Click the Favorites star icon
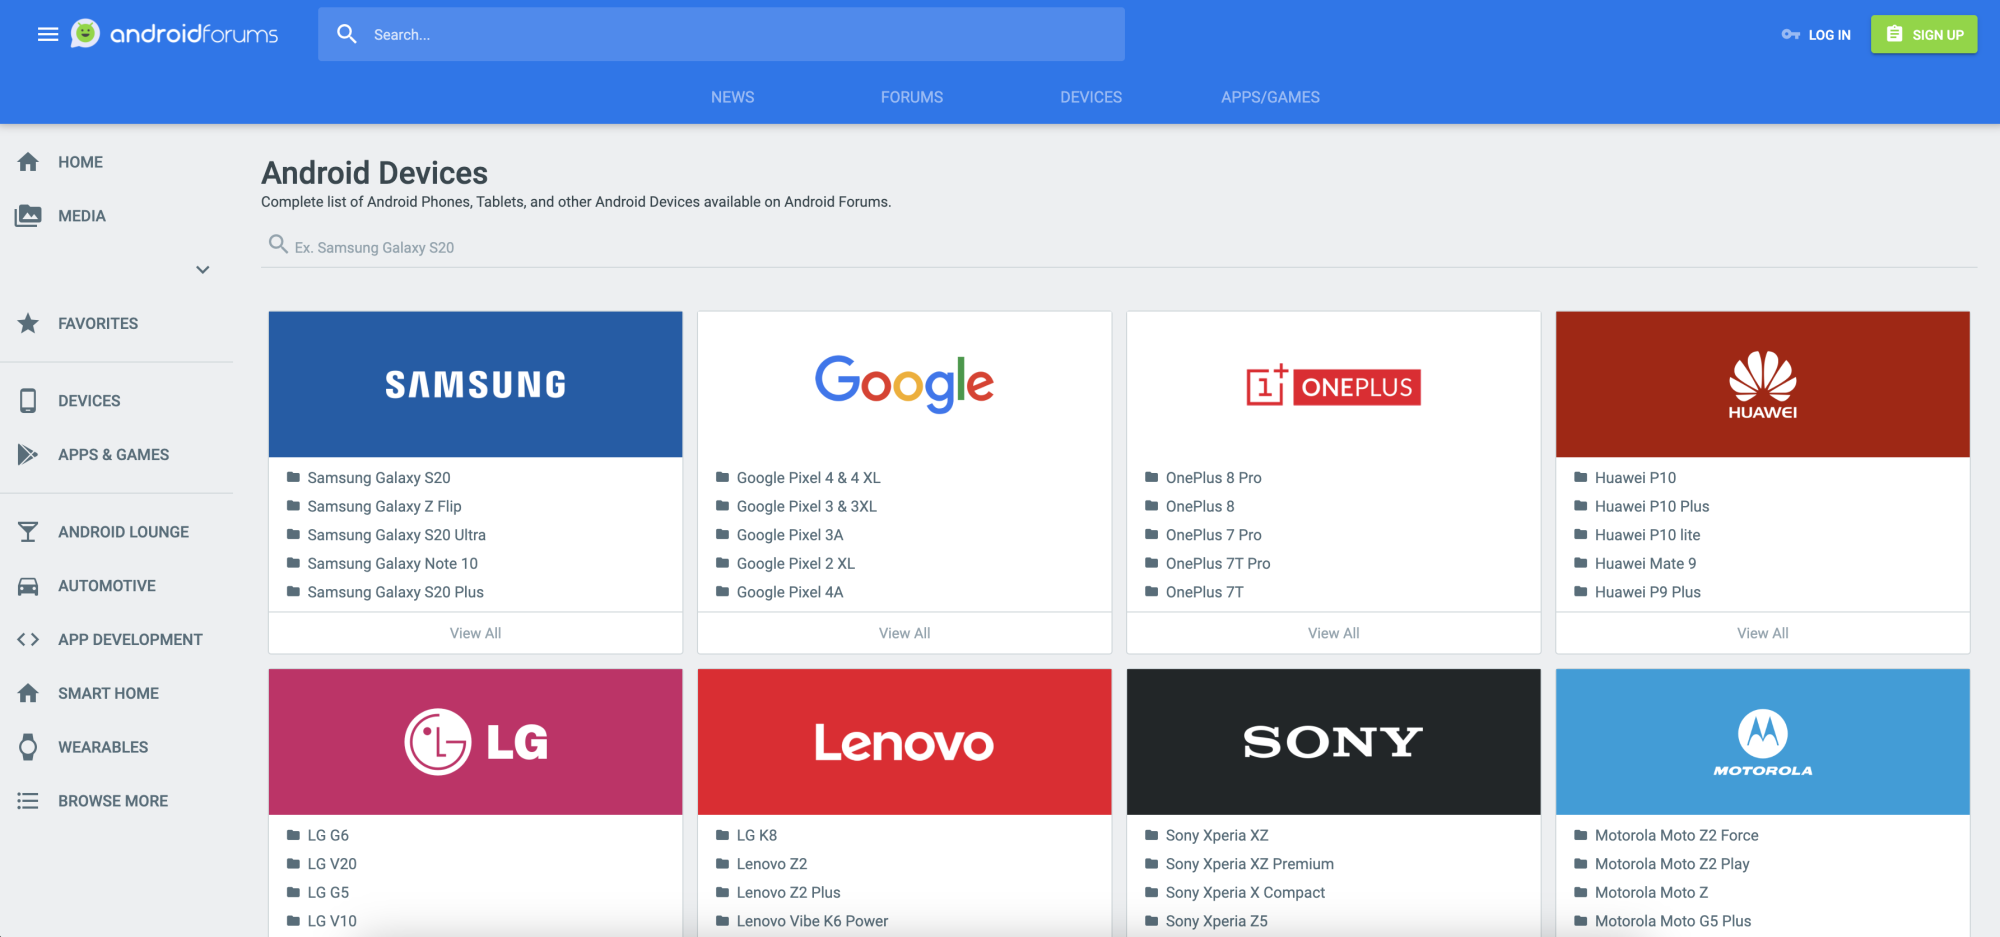Image resolution: width=2000 pixels, height=937 pixels. tap(28, 323)
